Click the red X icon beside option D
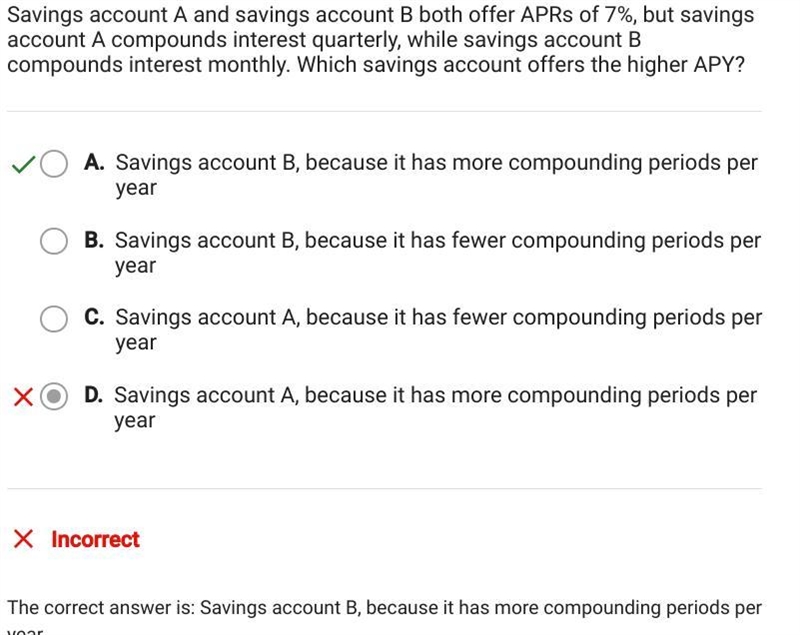 tap(23, 397)
